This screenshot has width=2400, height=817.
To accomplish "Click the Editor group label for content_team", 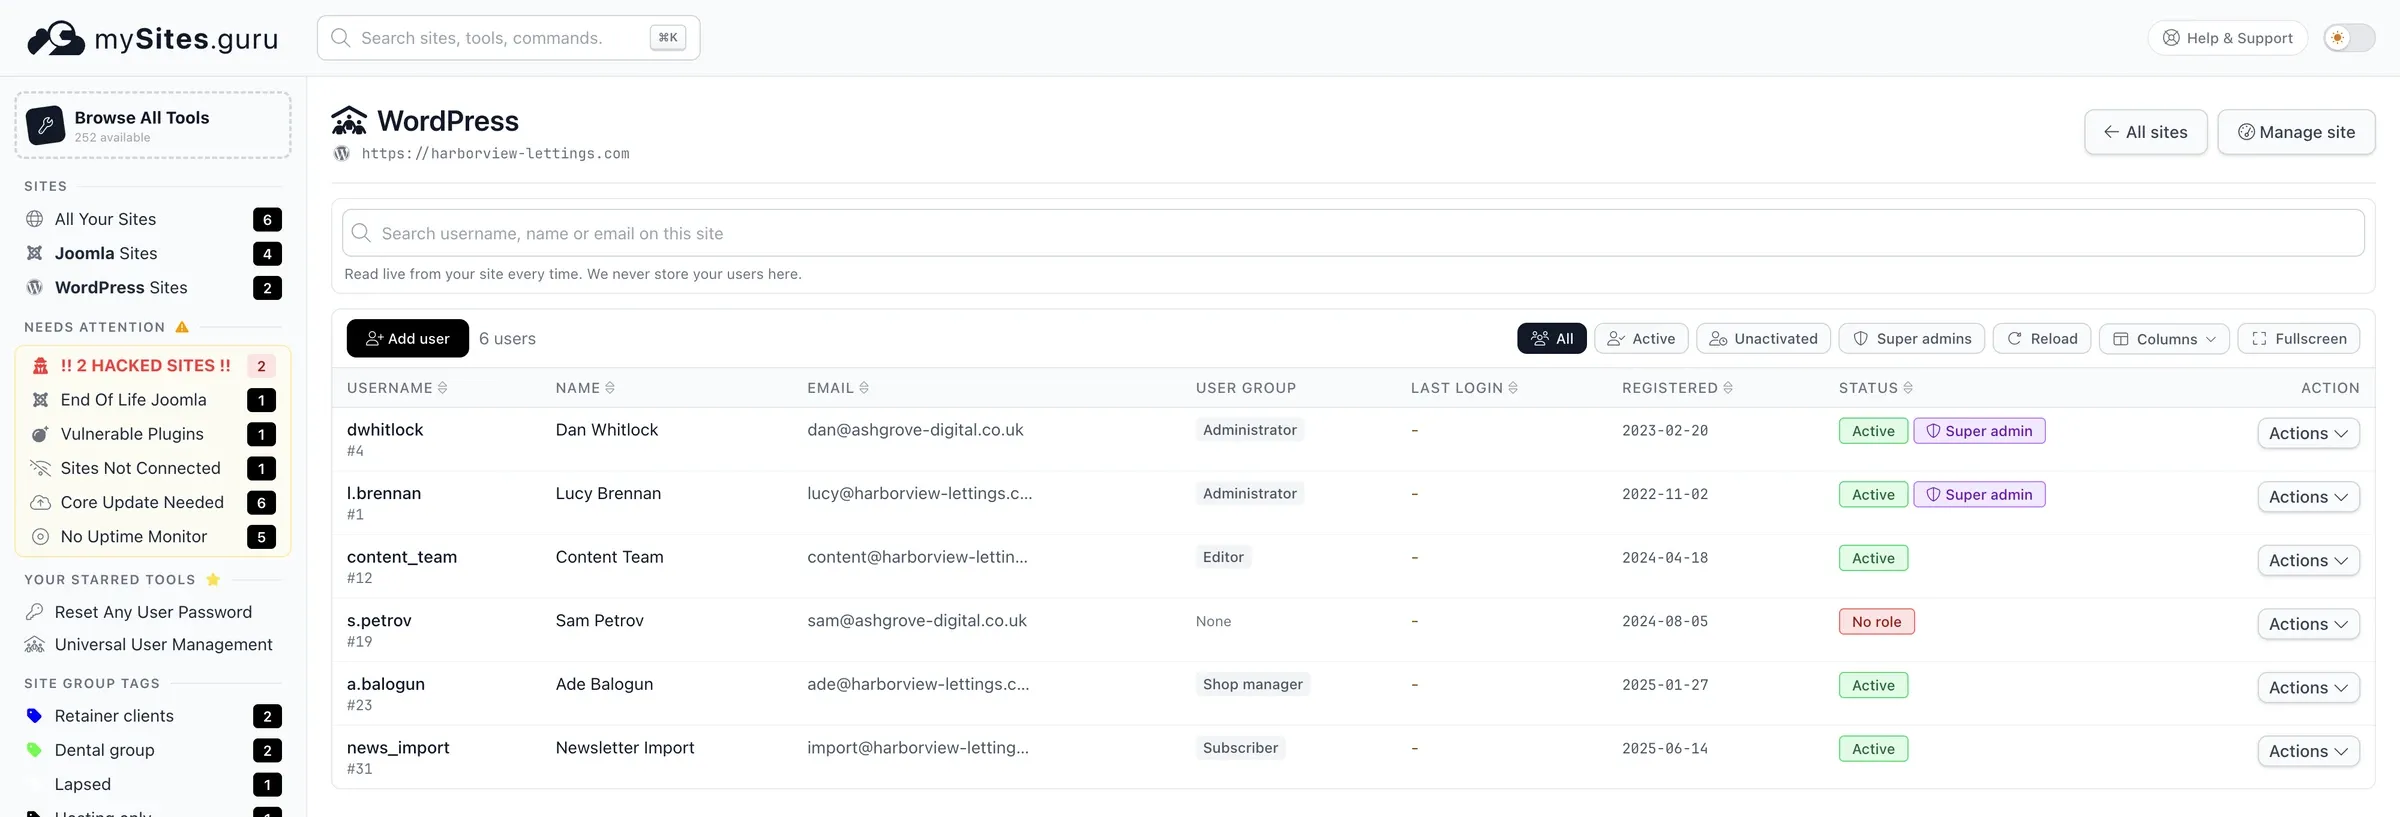I will (x=1223, y=557).
